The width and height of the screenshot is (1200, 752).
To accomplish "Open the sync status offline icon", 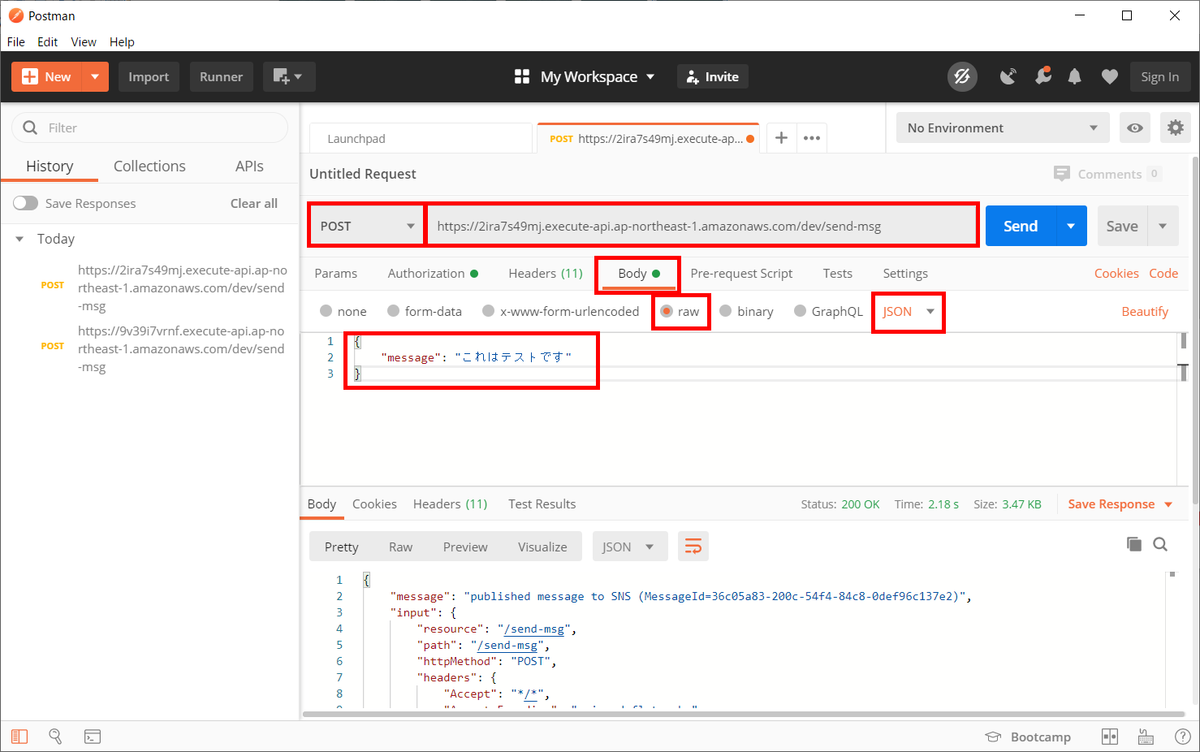I will 962,77.
